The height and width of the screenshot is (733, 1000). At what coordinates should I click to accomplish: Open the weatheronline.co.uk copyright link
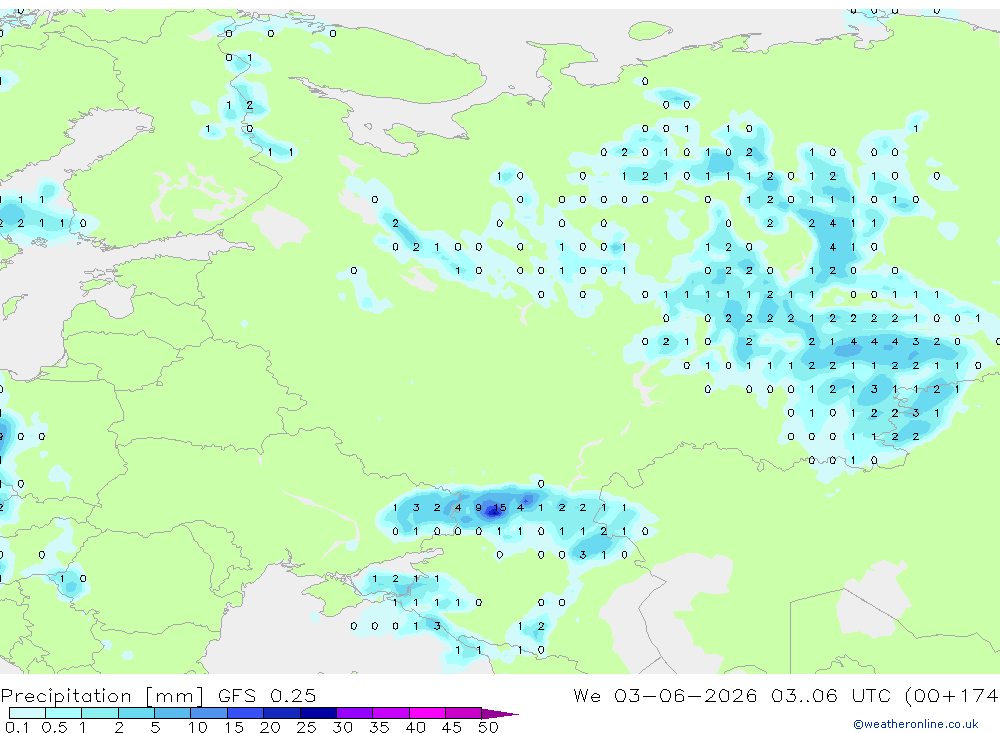click(916, 724)
